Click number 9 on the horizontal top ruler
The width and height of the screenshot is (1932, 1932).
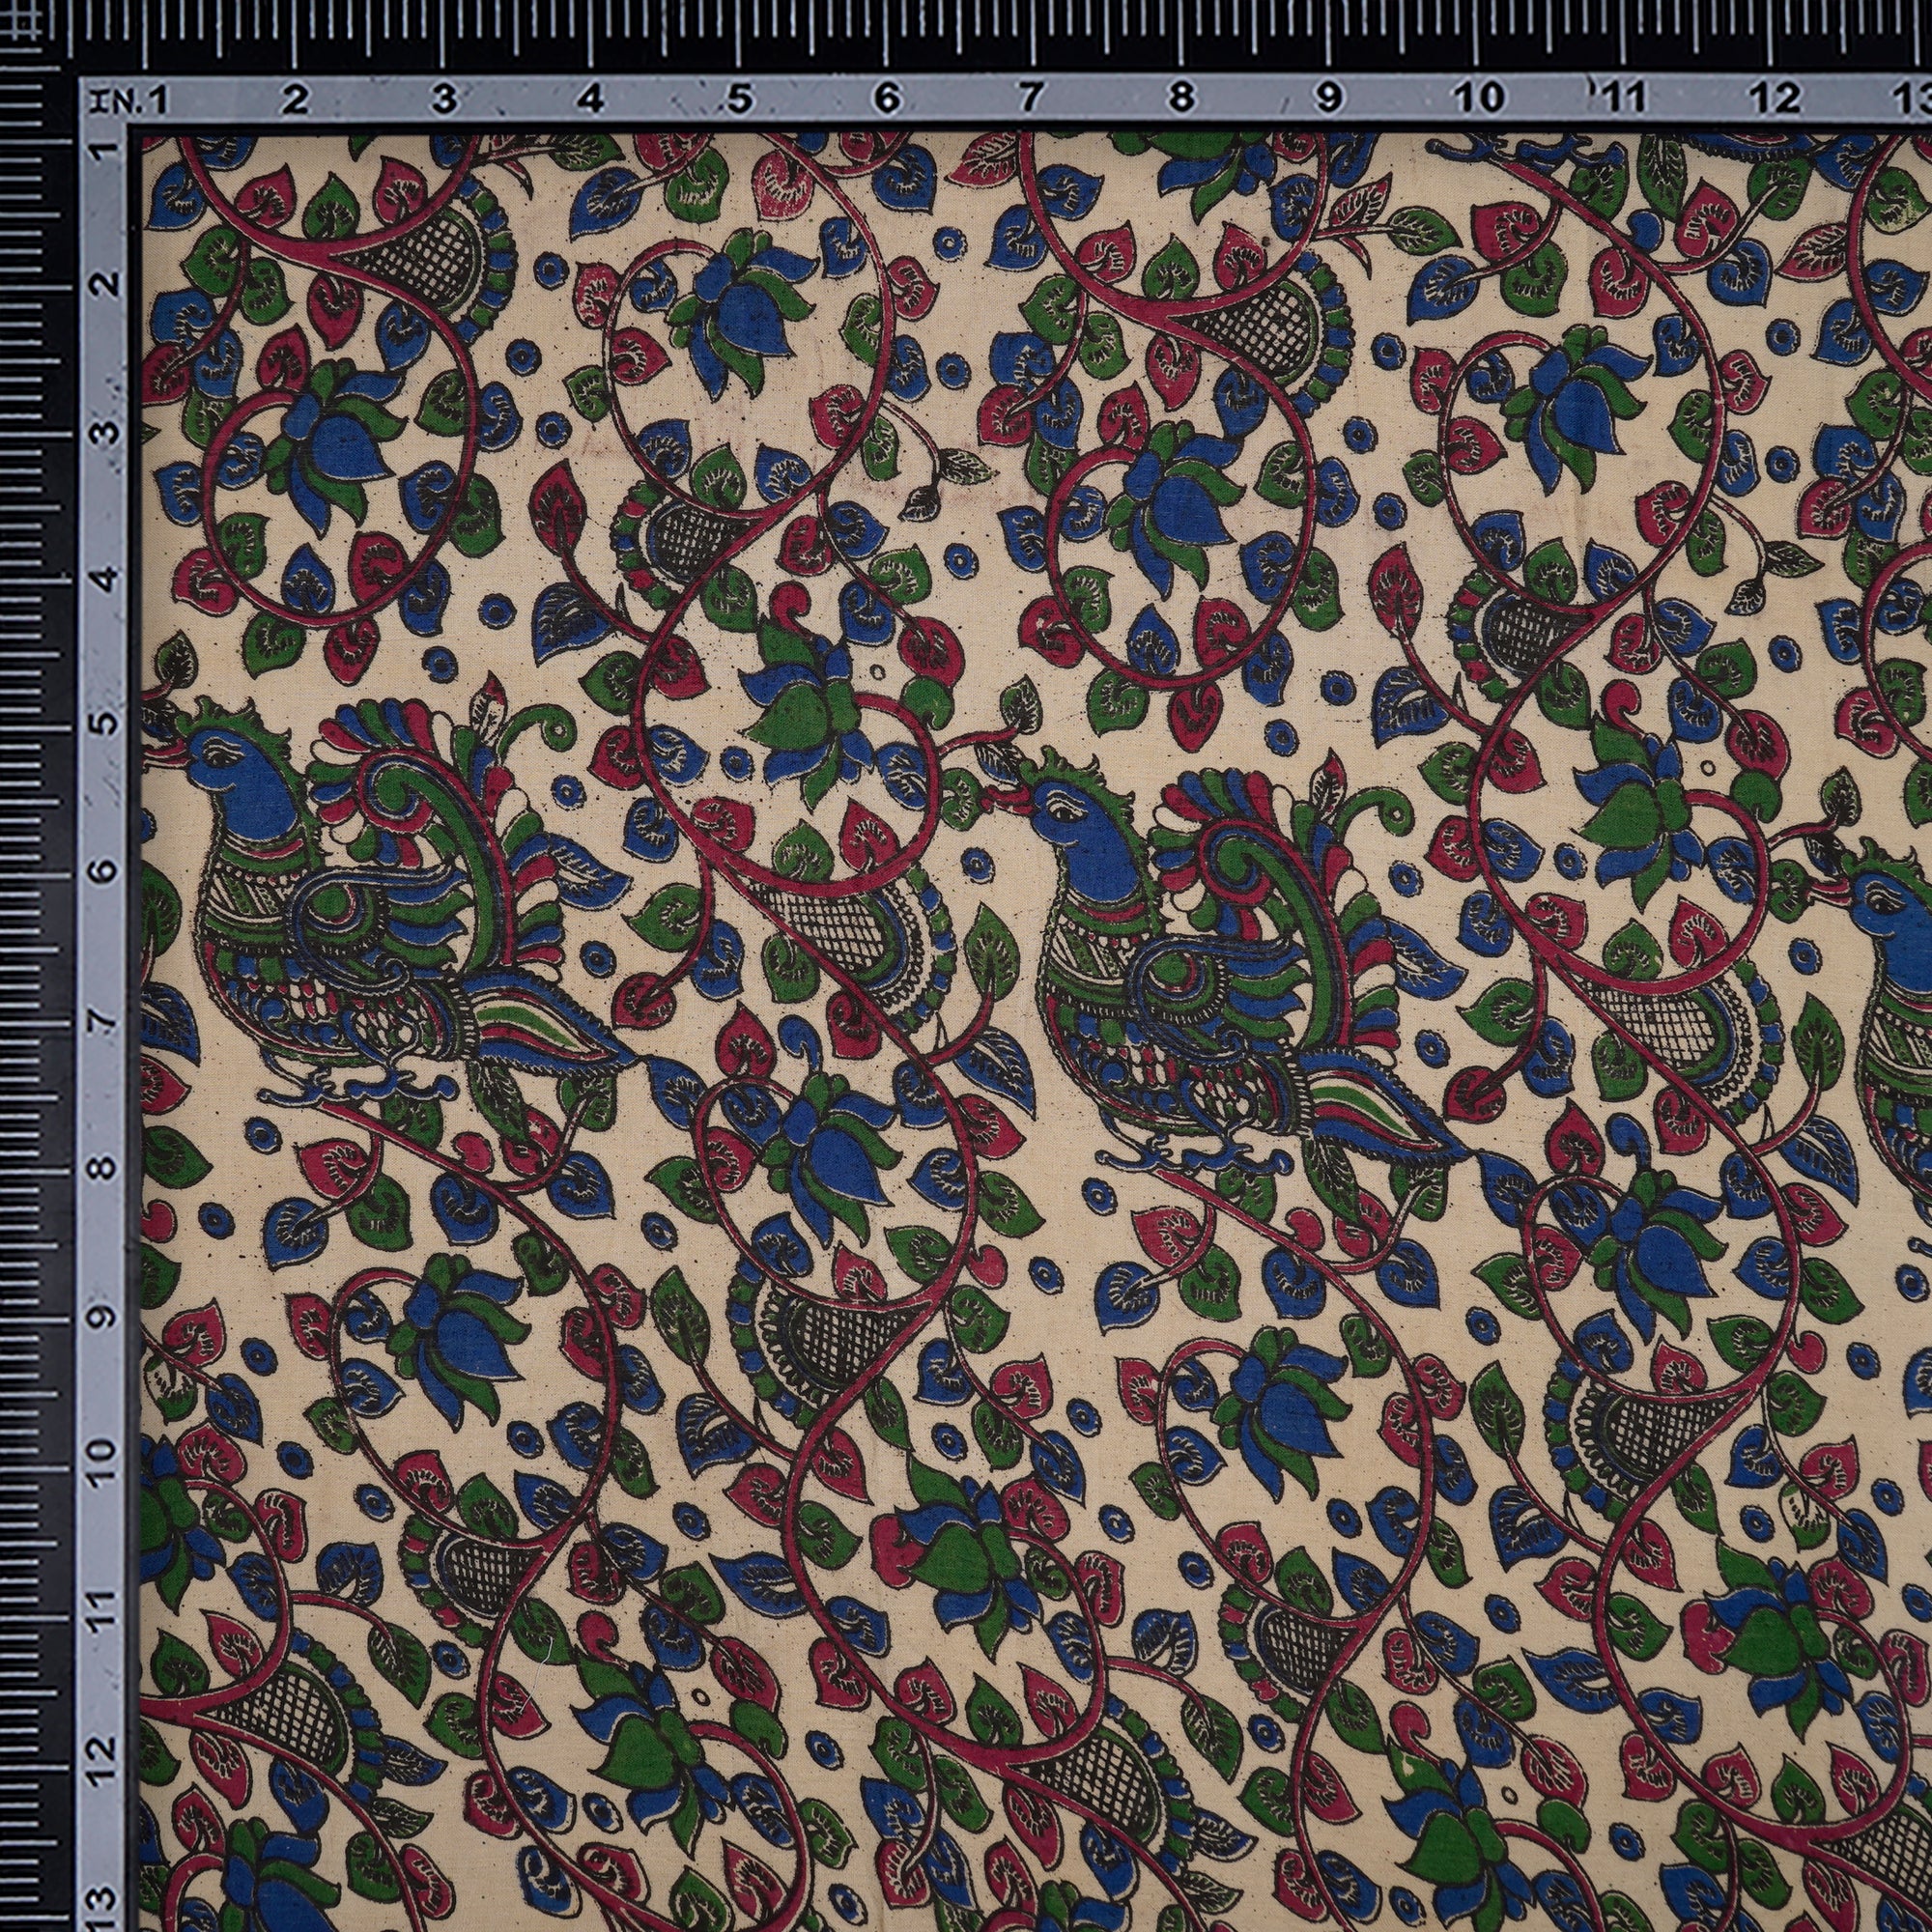tap(1329, 100)
